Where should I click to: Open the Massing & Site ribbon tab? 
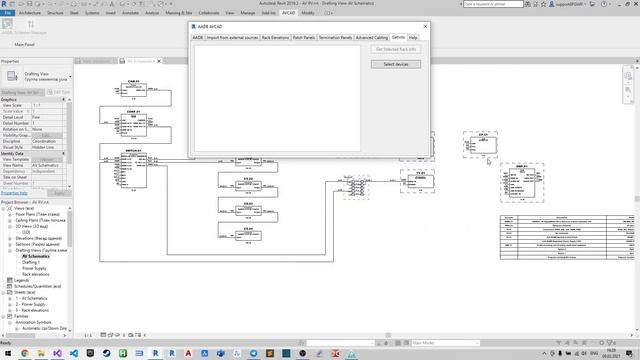(x=179, y=13)
